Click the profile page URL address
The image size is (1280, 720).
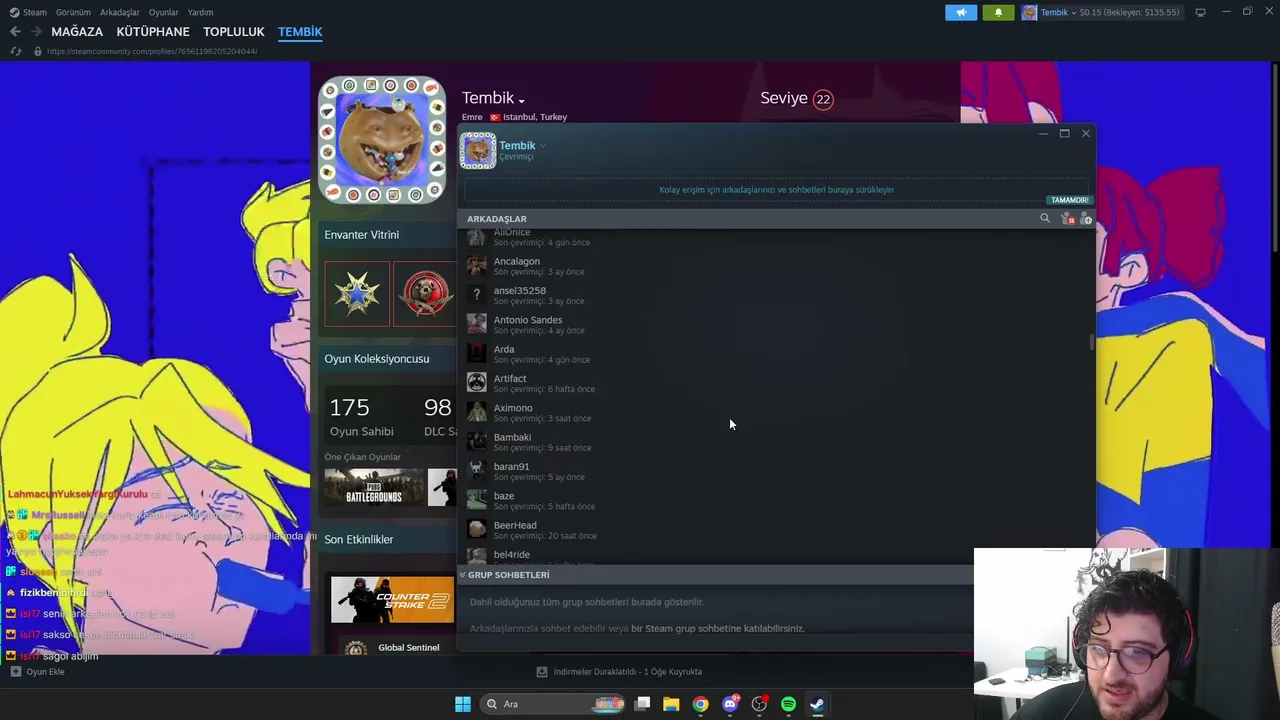coord(152,51)
